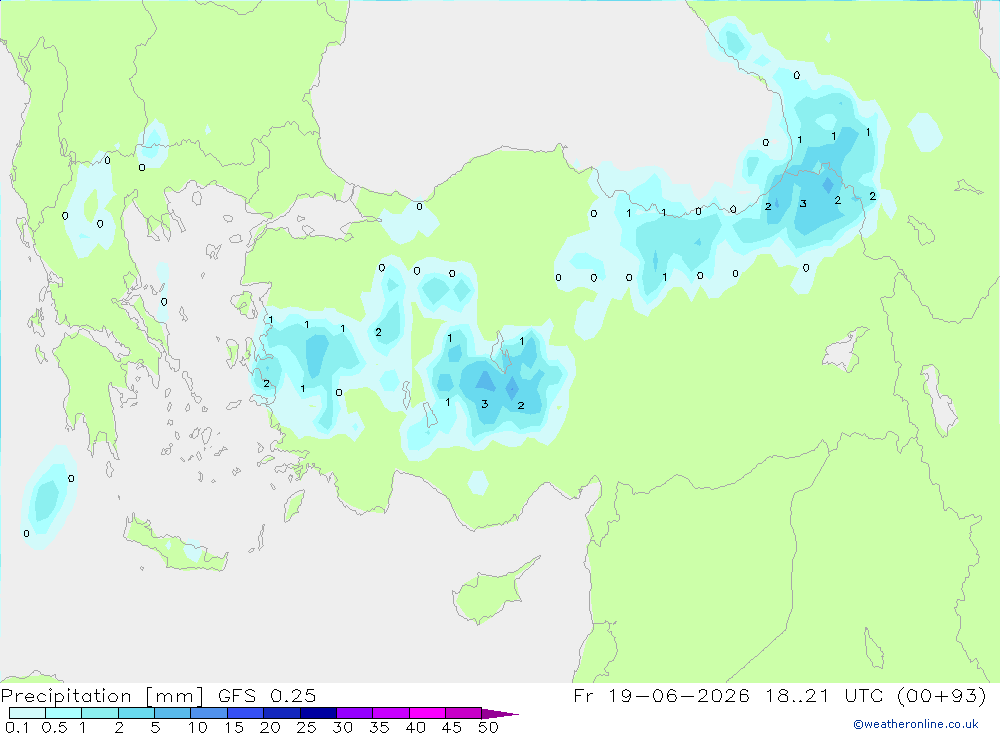Click the '(00+93)' forecast offset text
This screenshot has height=733, width=1000.
[941, 696]
